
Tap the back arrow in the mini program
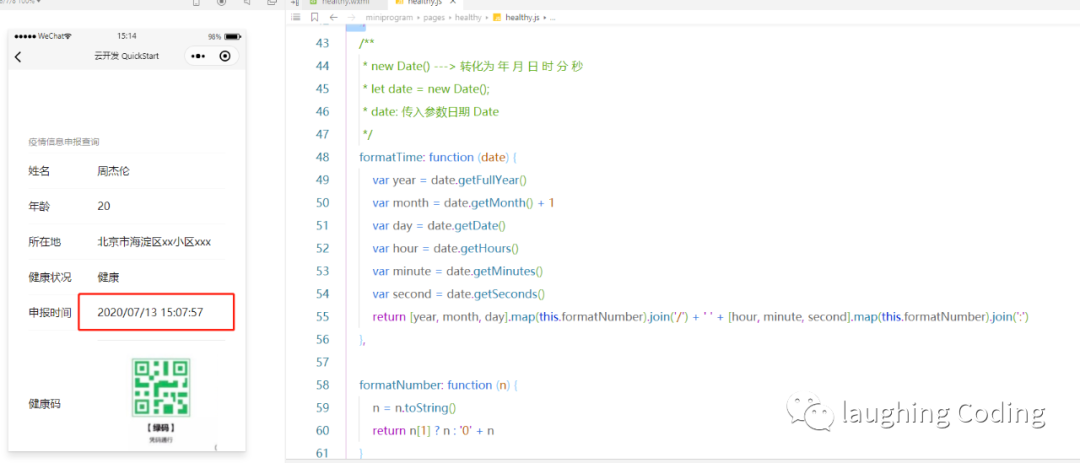pyautogui.click(x=18, y=57)
